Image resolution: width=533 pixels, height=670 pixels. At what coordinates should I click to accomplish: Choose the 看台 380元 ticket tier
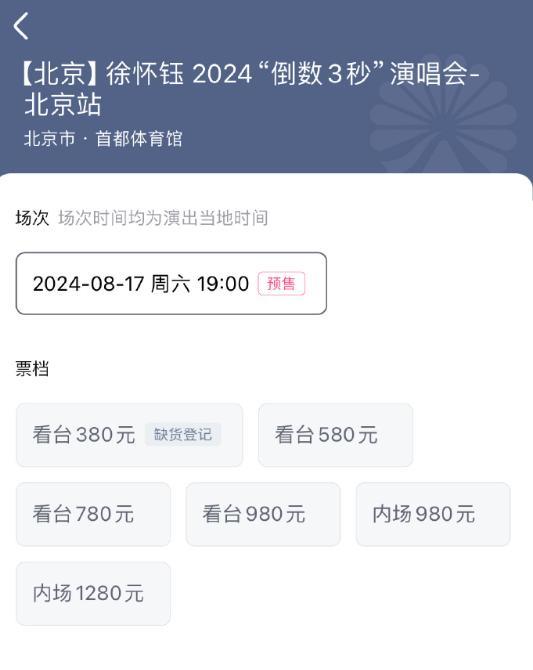(x=130, y=435)
